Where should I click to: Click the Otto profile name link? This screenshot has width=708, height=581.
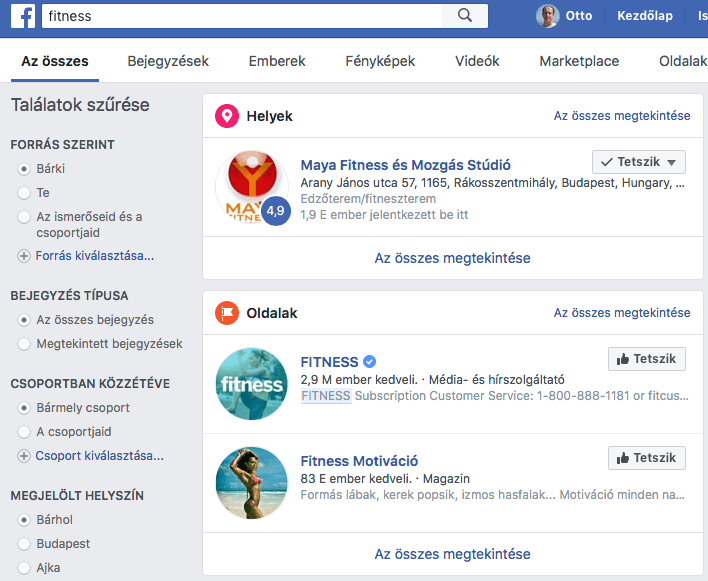coord(579,16)
